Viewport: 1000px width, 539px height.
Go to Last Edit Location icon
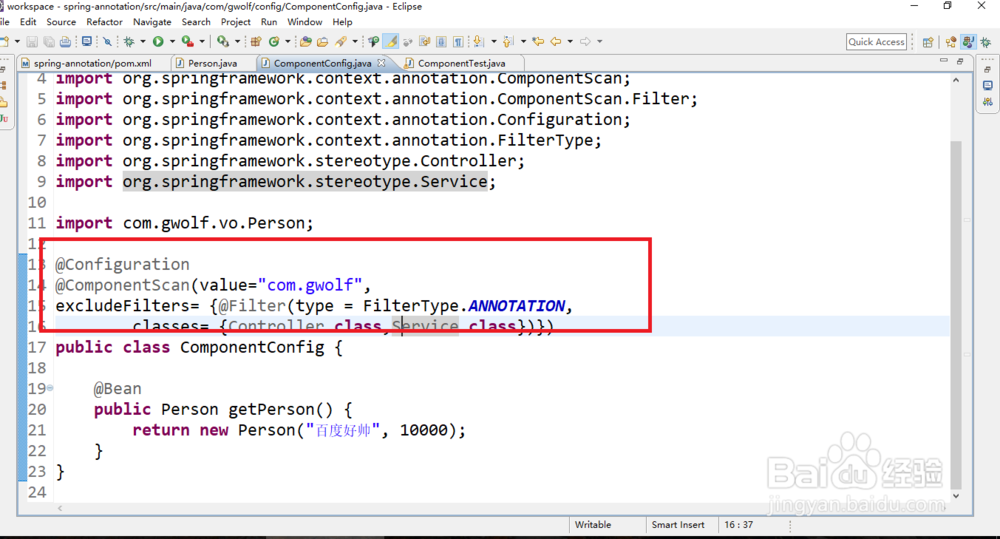(x=538, y=41)
